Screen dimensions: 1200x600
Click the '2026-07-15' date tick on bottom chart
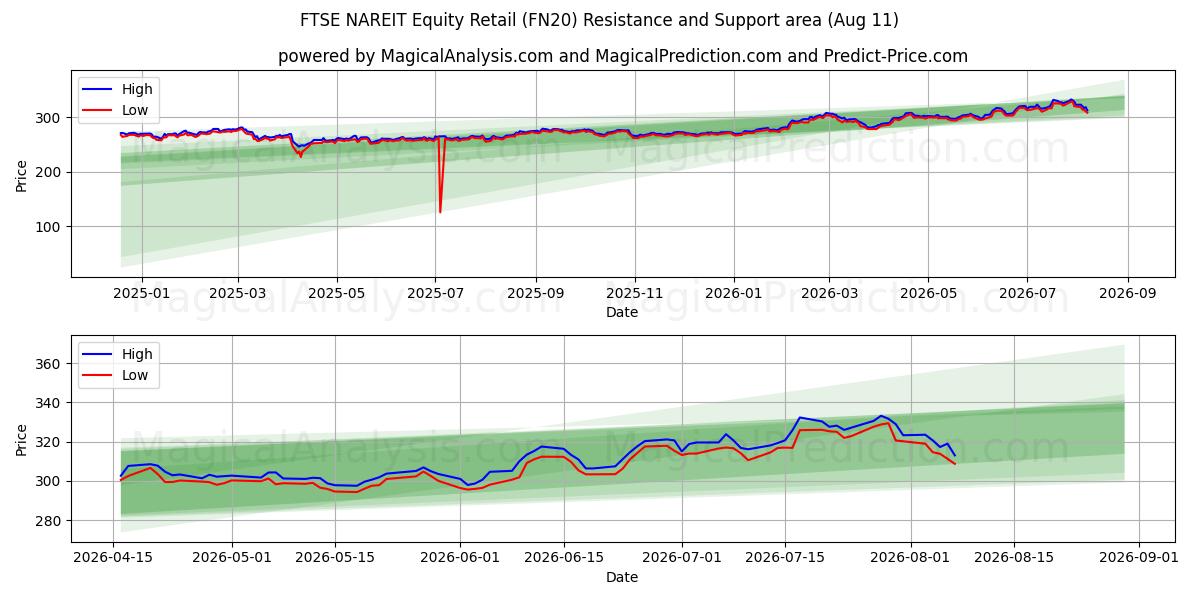coord(785,559)
